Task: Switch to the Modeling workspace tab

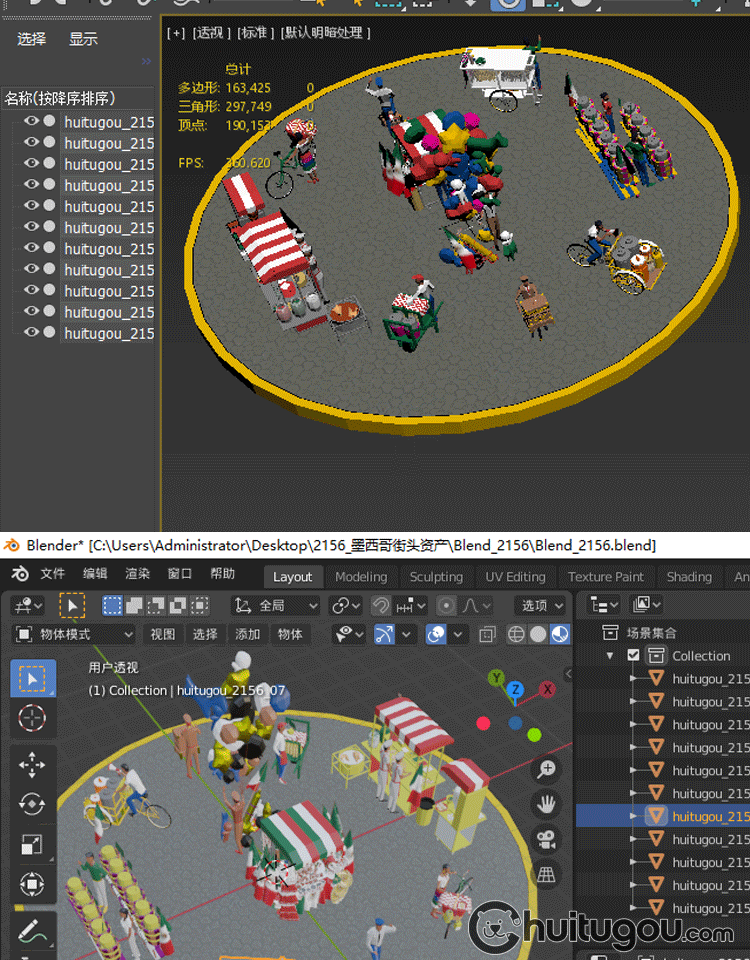Action: (361, 577)
